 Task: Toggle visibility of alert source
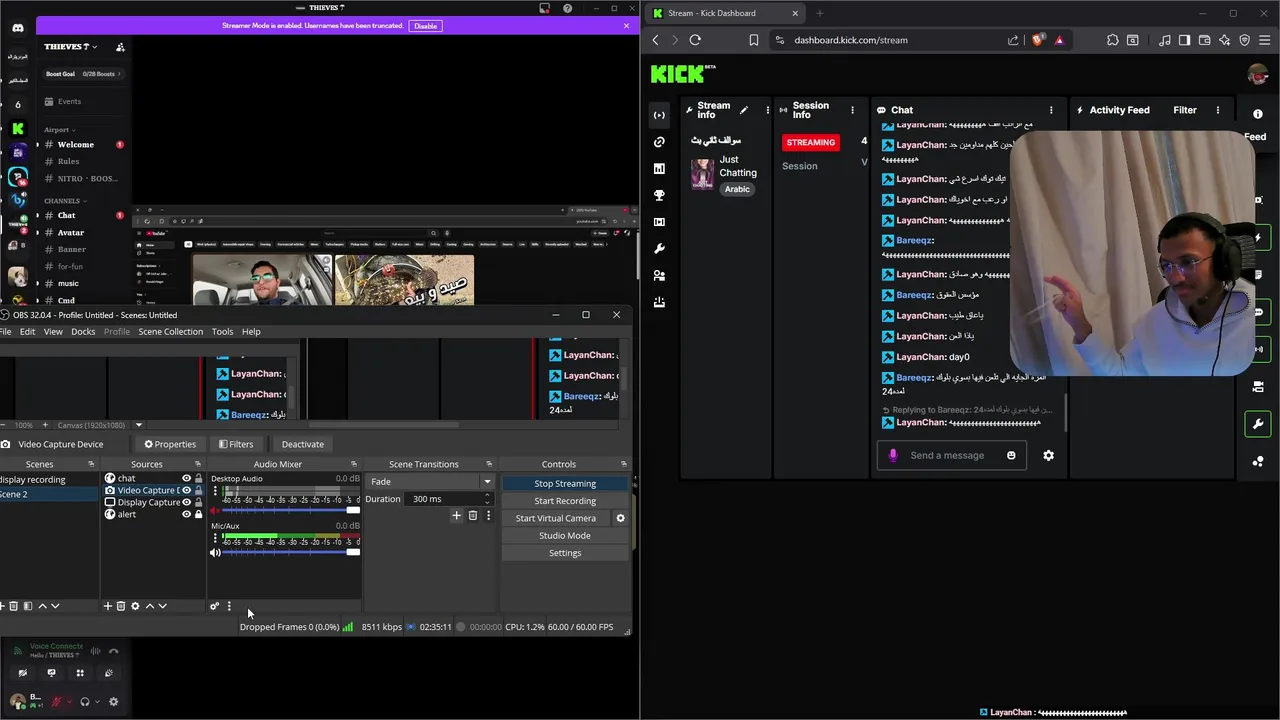[186, 515]
